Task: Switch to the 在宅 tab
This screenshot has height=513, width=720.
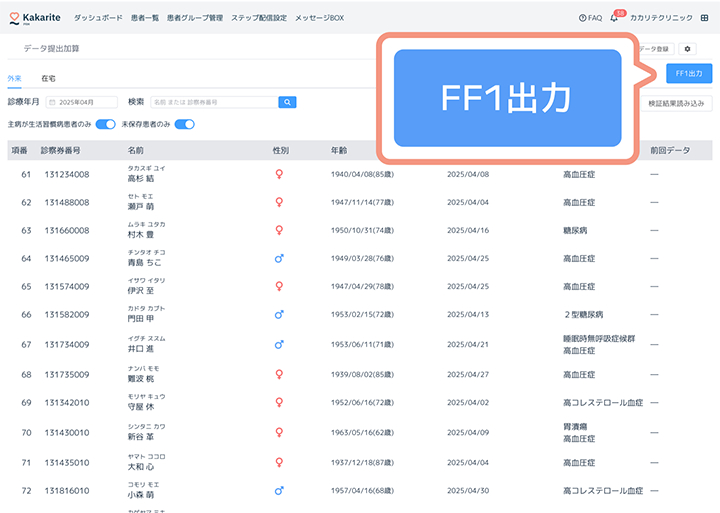Action: (48, 78)
